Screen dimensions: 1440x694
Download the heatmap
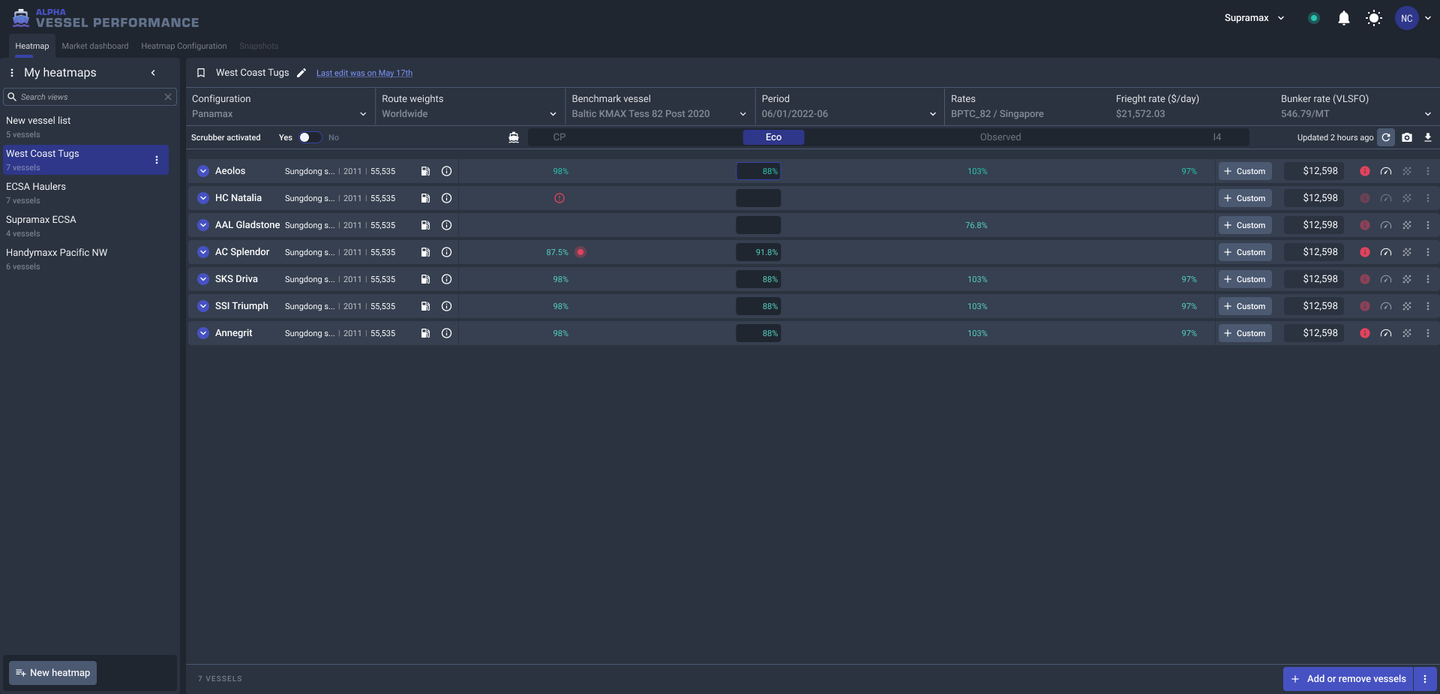[1428, 137]
